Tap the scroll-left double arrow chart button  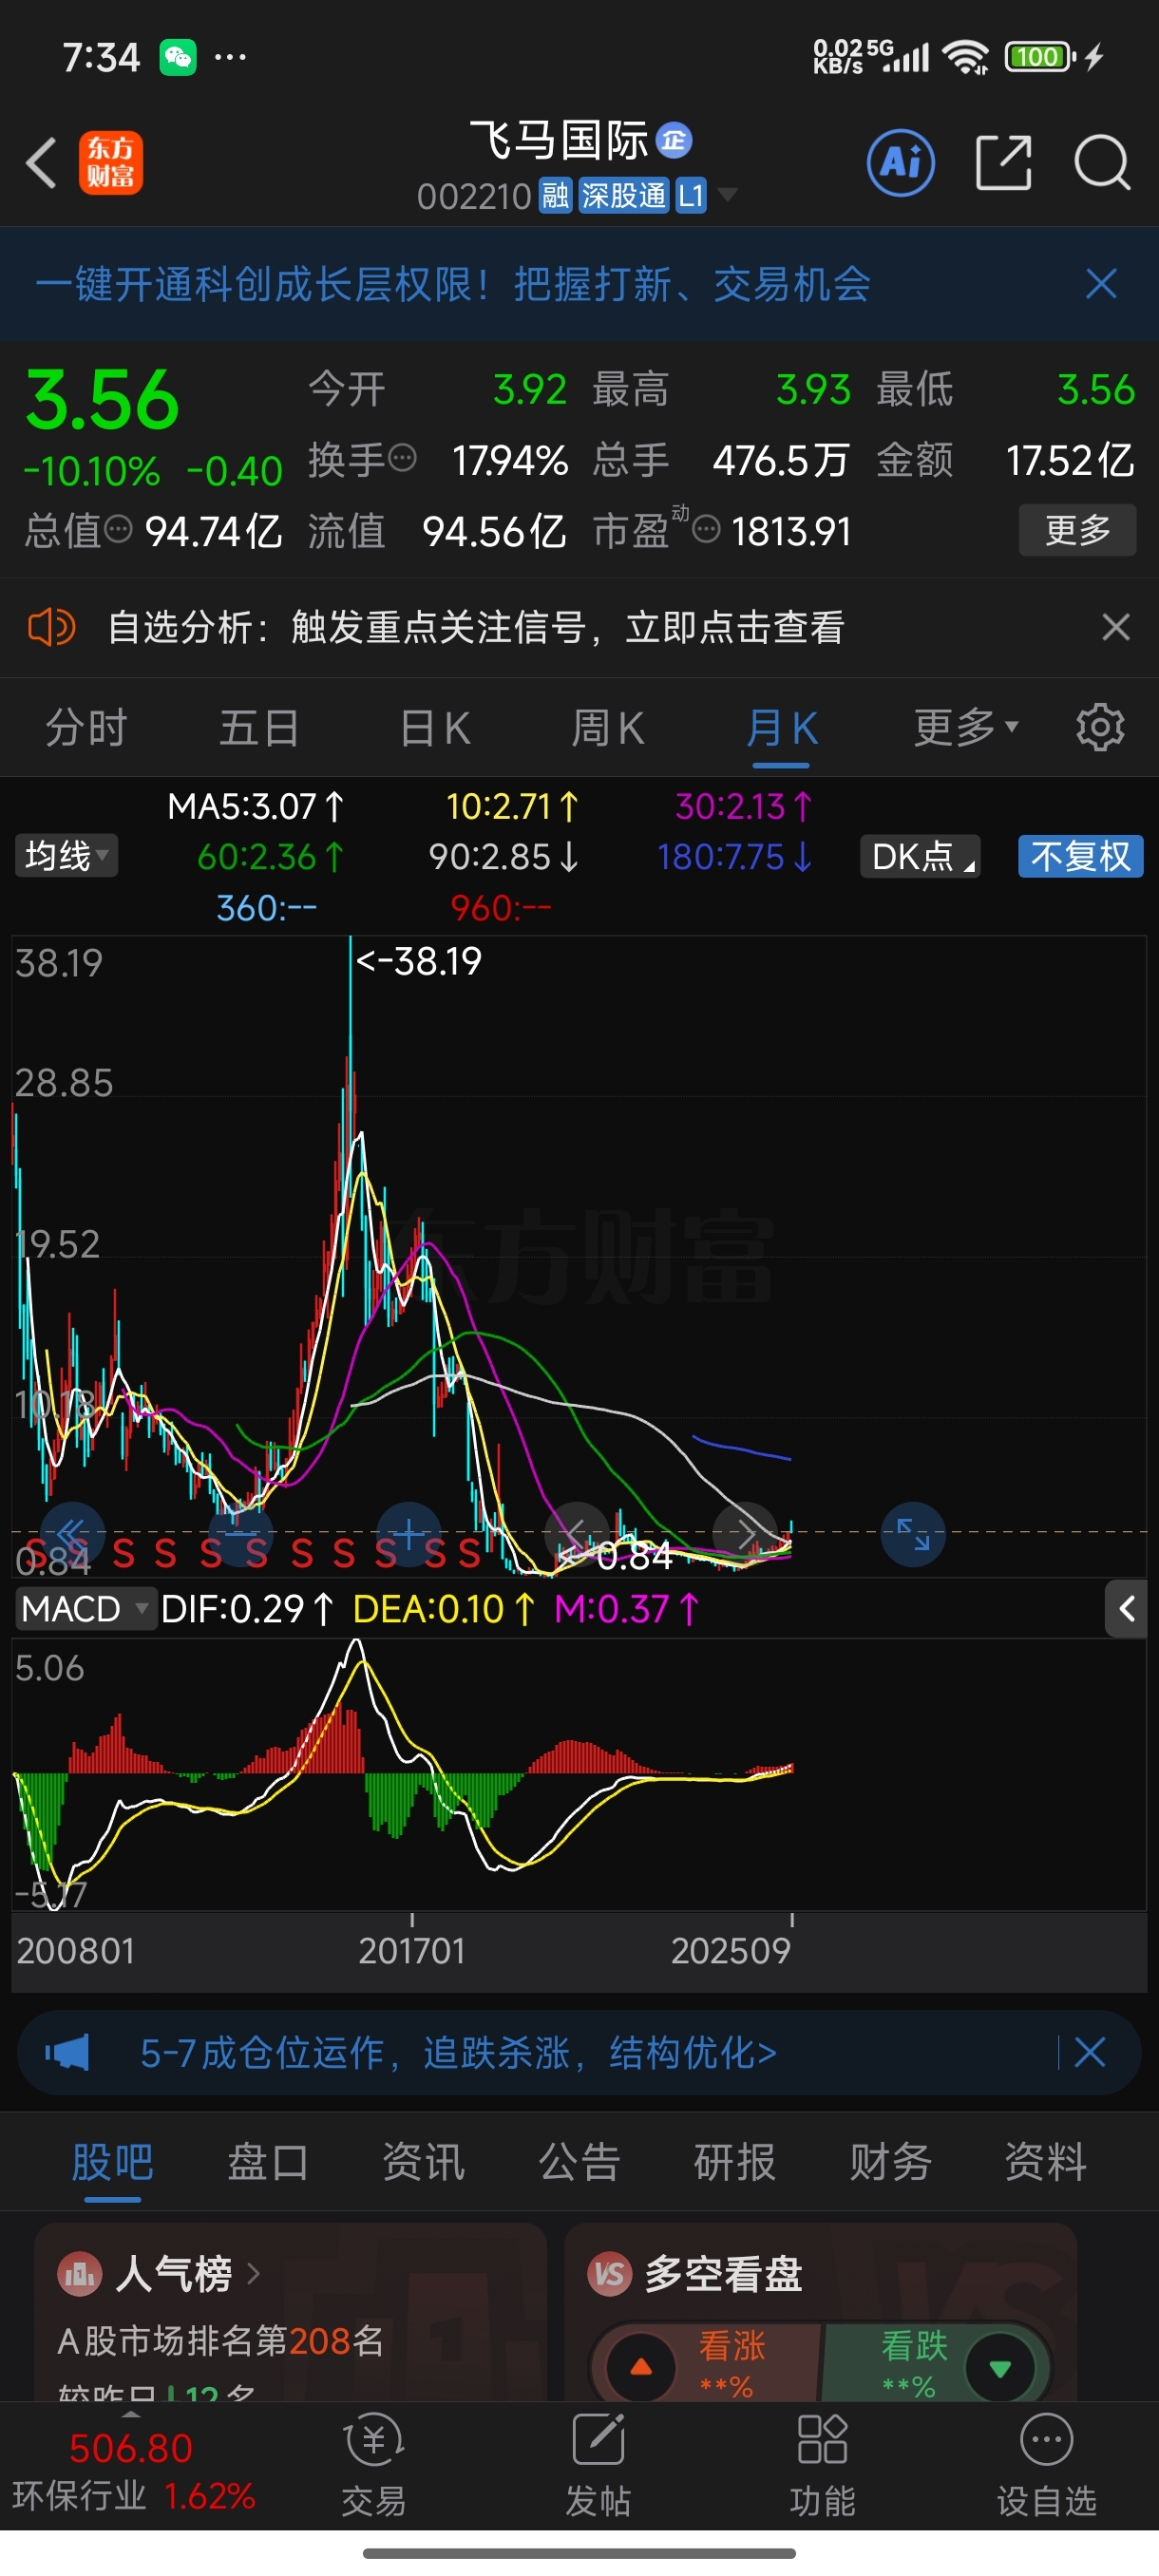[x=72, y=1533]
